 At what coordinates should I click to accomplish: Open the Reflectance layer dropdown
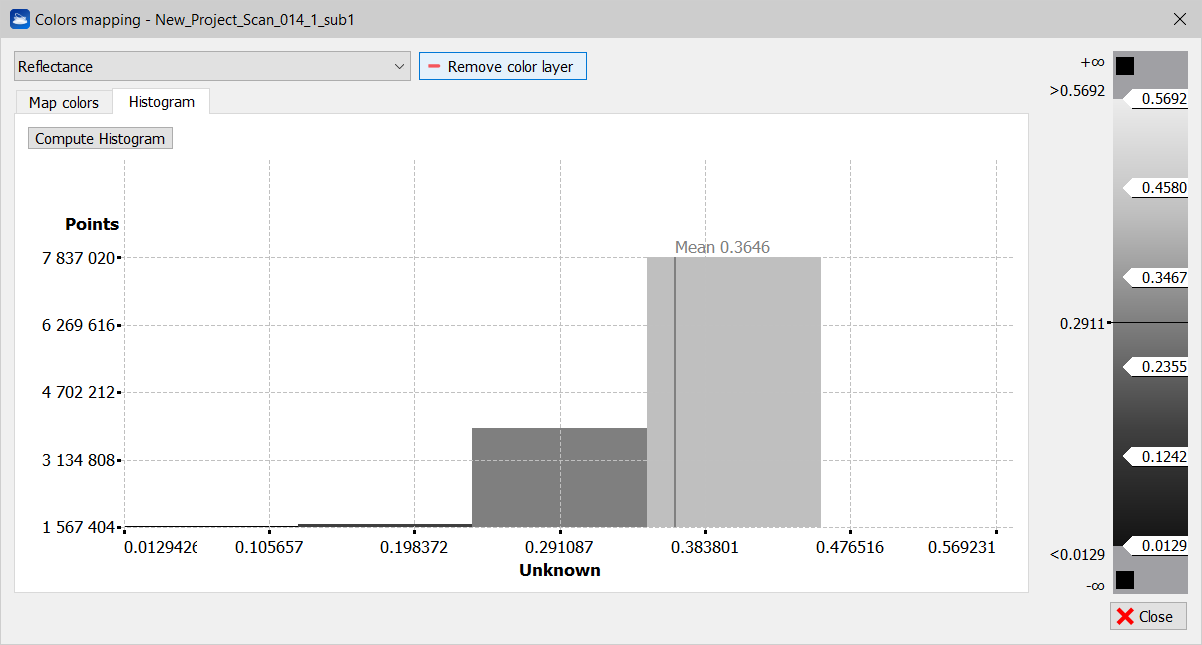click(212, 67)
